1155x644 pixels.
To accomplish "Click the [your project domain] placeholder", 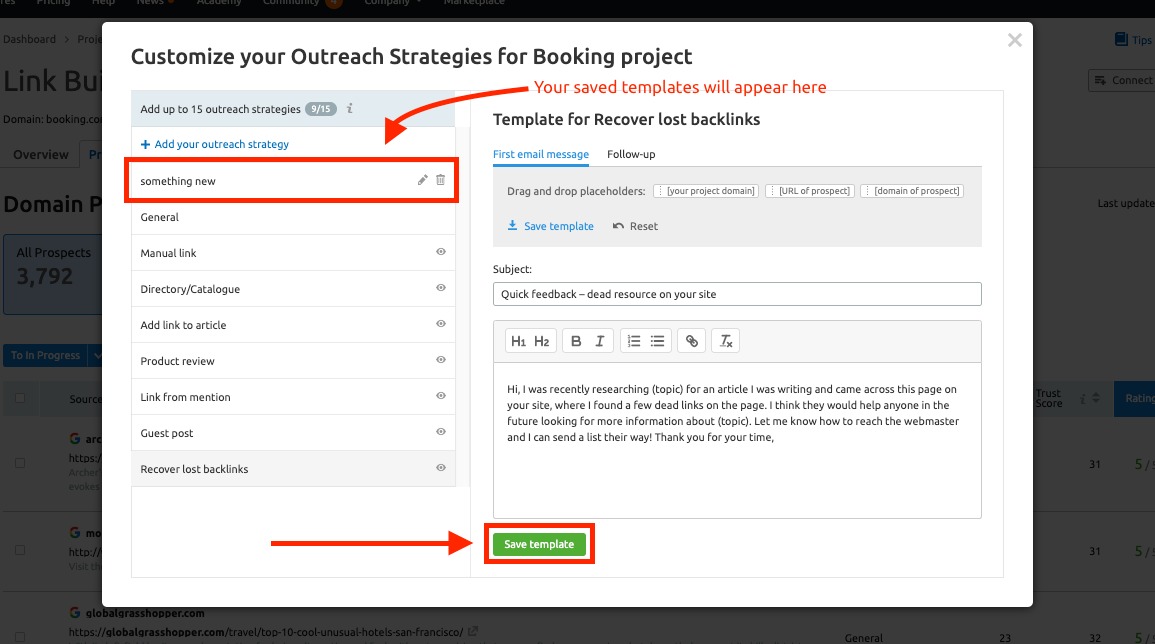I will 706,191.
